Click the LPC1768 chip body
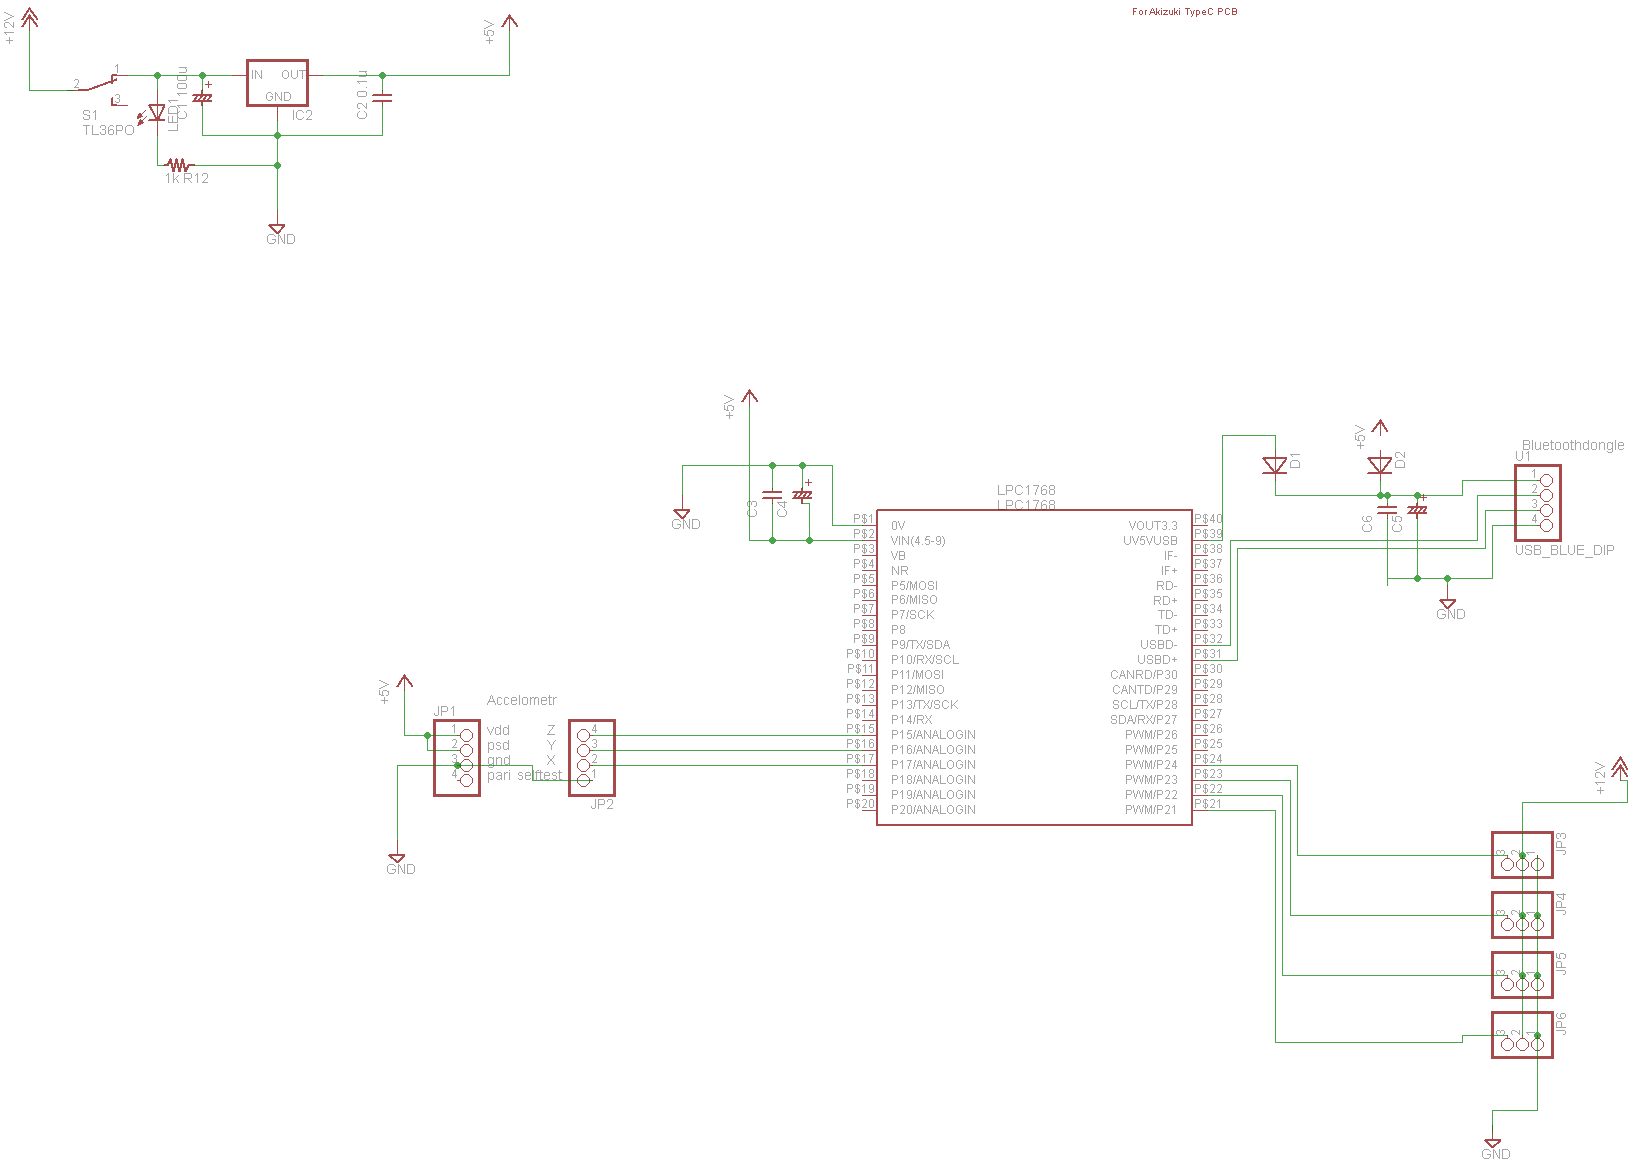 (x=1034, y=667)
